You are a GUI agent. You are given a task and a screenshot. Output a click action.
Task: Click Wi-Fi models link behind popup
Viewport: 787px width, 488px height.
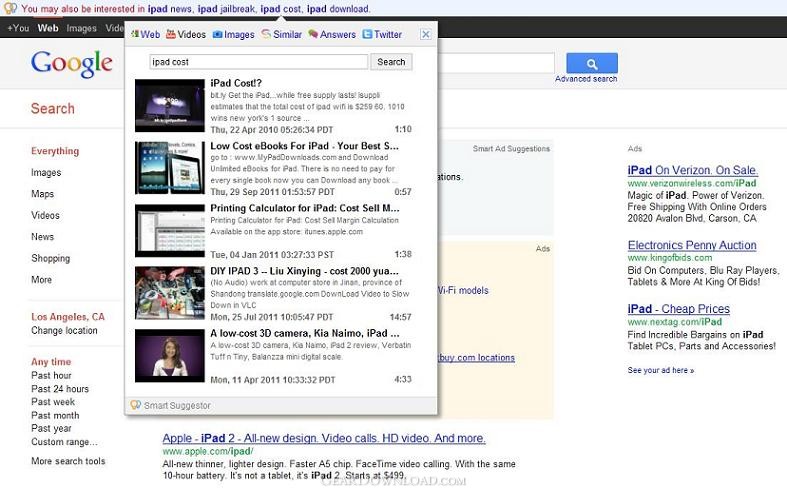[463, 290]
